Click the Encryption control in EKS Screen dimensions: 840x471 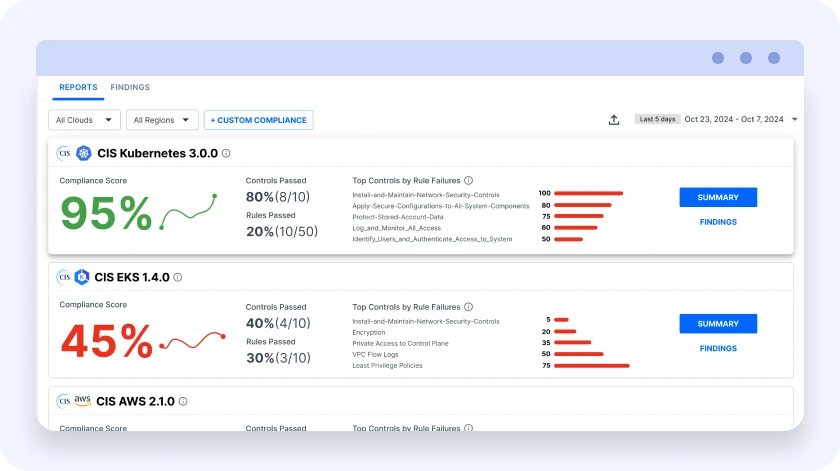(369, 332)
